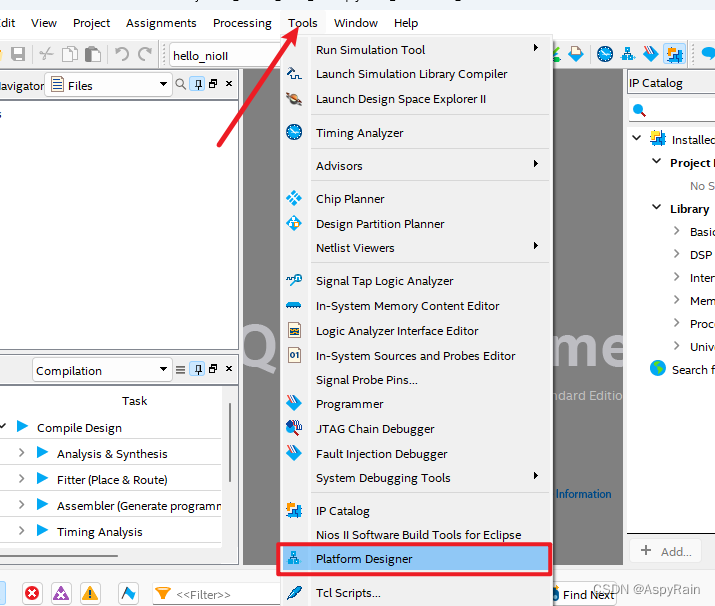715x606 pixels.
Task: Close the Project Navigator panel
Action: point(229,84)
